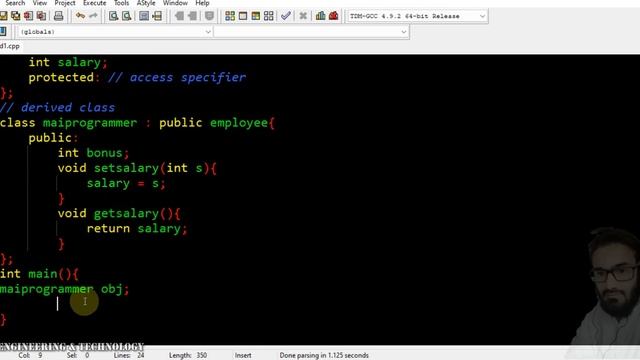Redo the last undone edit
Image resolution: width=640 pixels, height=360 pixels.
pyautogui.click(x=93, y=16)
